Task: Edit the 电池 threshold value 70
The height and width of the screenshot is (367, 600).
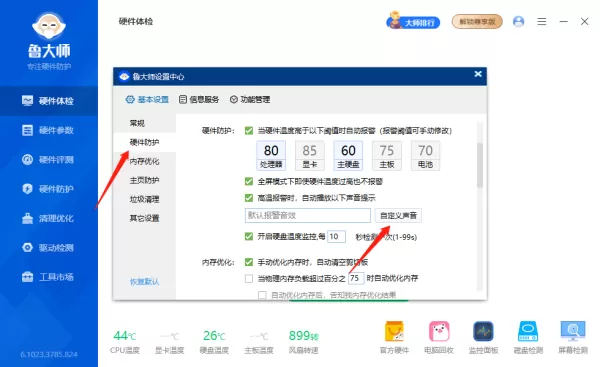Action: coord(425,151)
